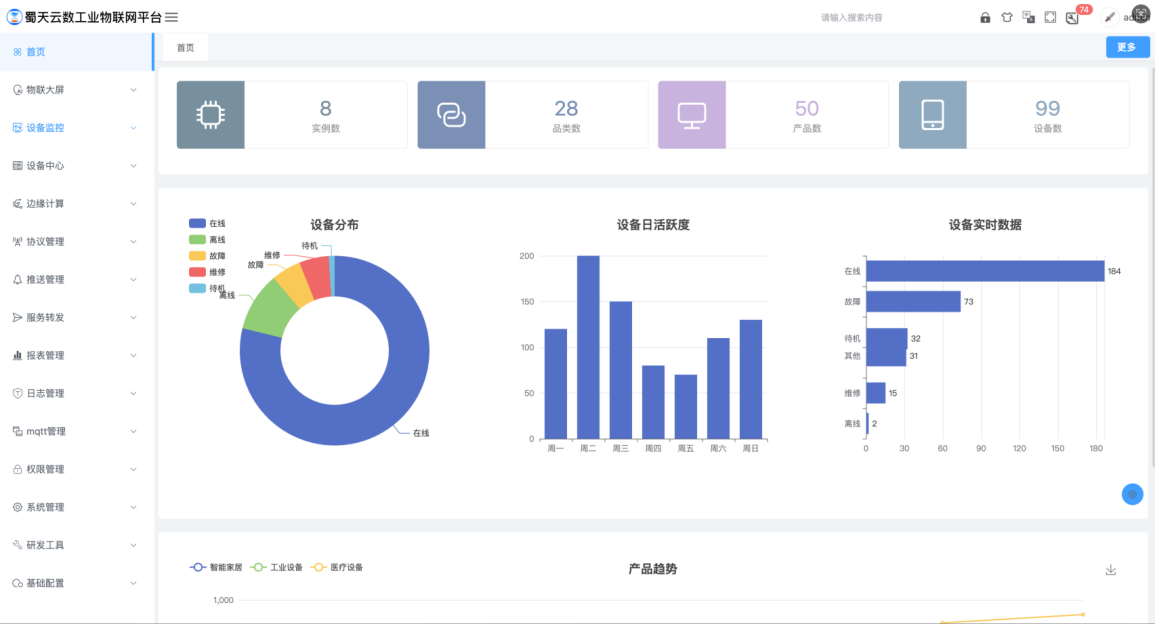Toggle 在线 legend in 设备分布 chart
Image resolution: width=1155 pixels, height=624 pixels.
tap(207, 223)
